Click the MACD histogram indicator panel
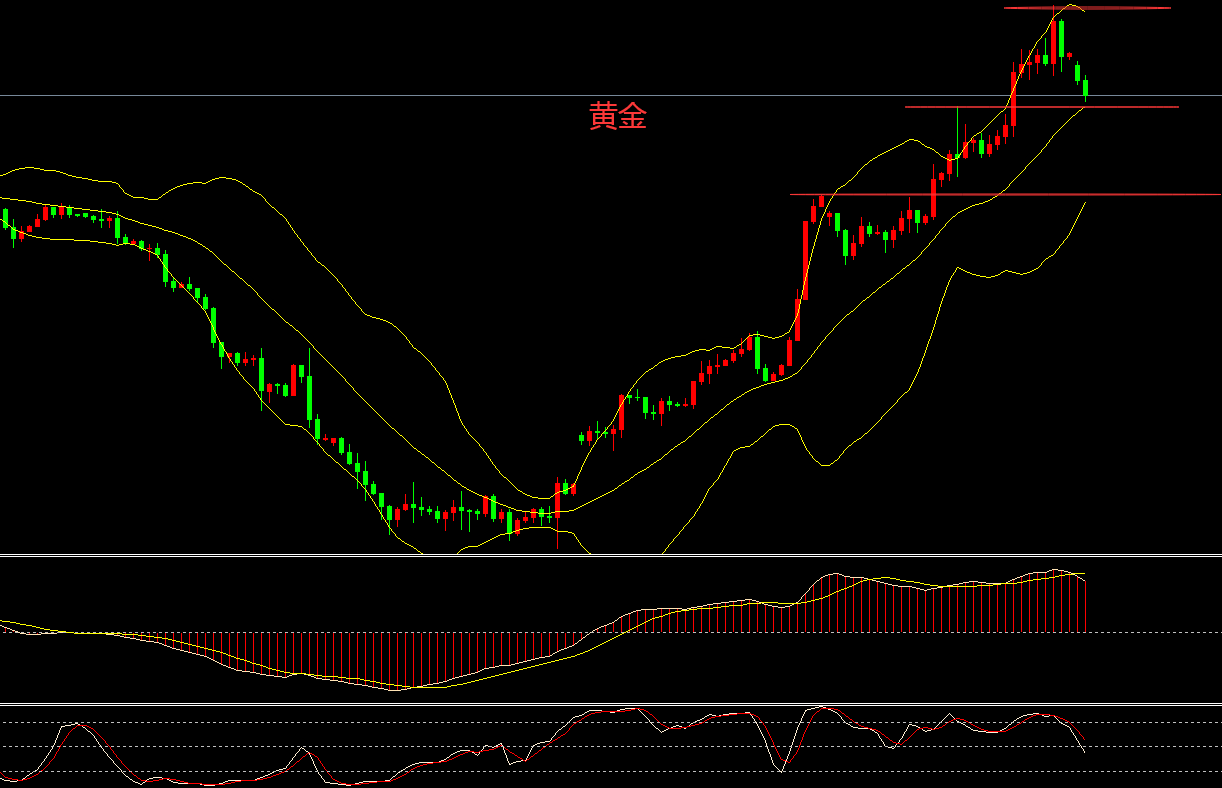The height and width of the screenshot is (788, 1222). [x=611, y=630]
